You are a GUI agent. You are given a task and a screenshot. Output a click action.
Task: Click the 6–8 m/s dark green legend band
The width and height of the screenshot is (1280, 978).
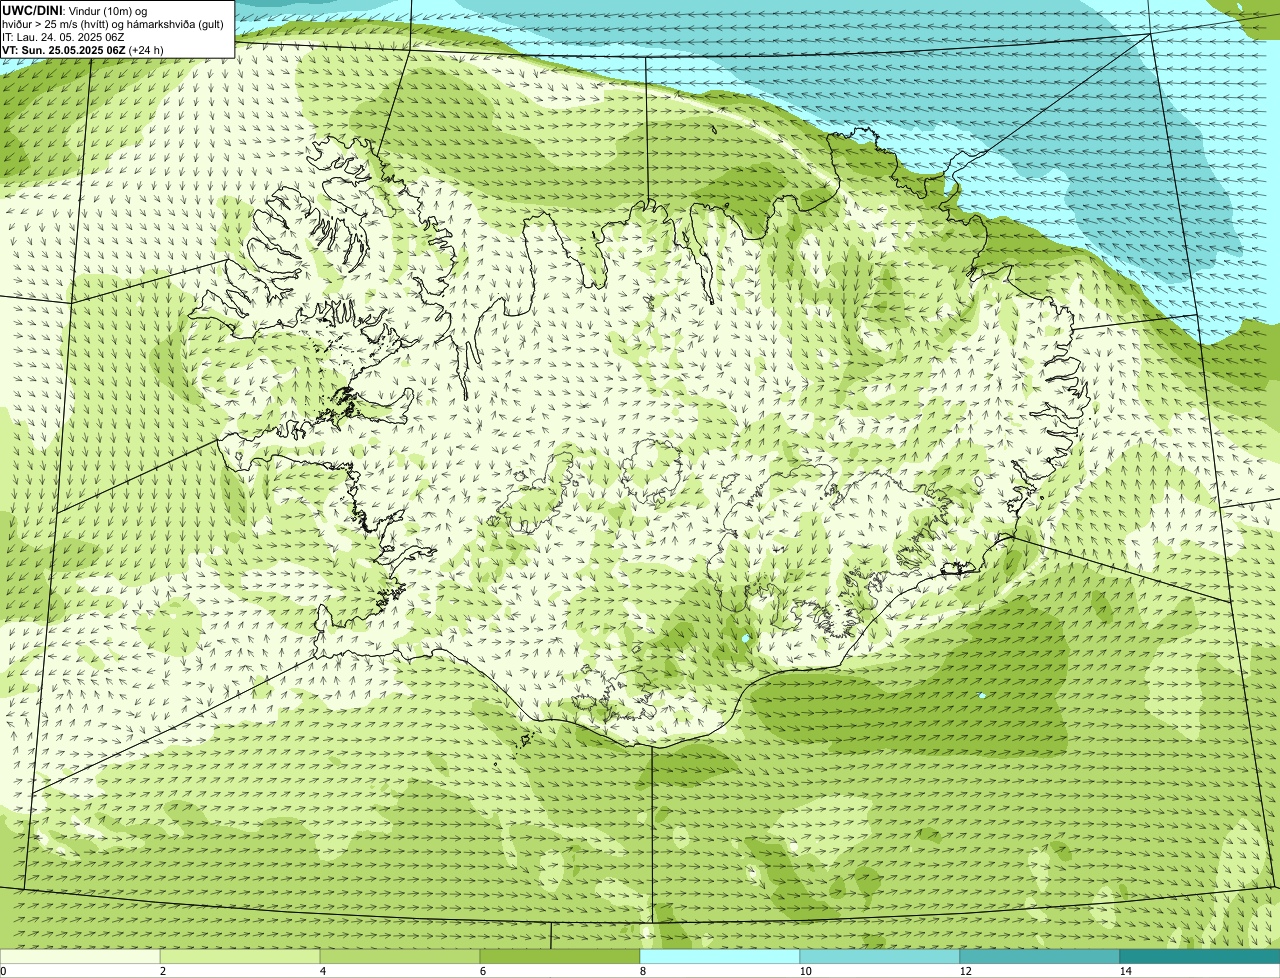pos(560,956)
